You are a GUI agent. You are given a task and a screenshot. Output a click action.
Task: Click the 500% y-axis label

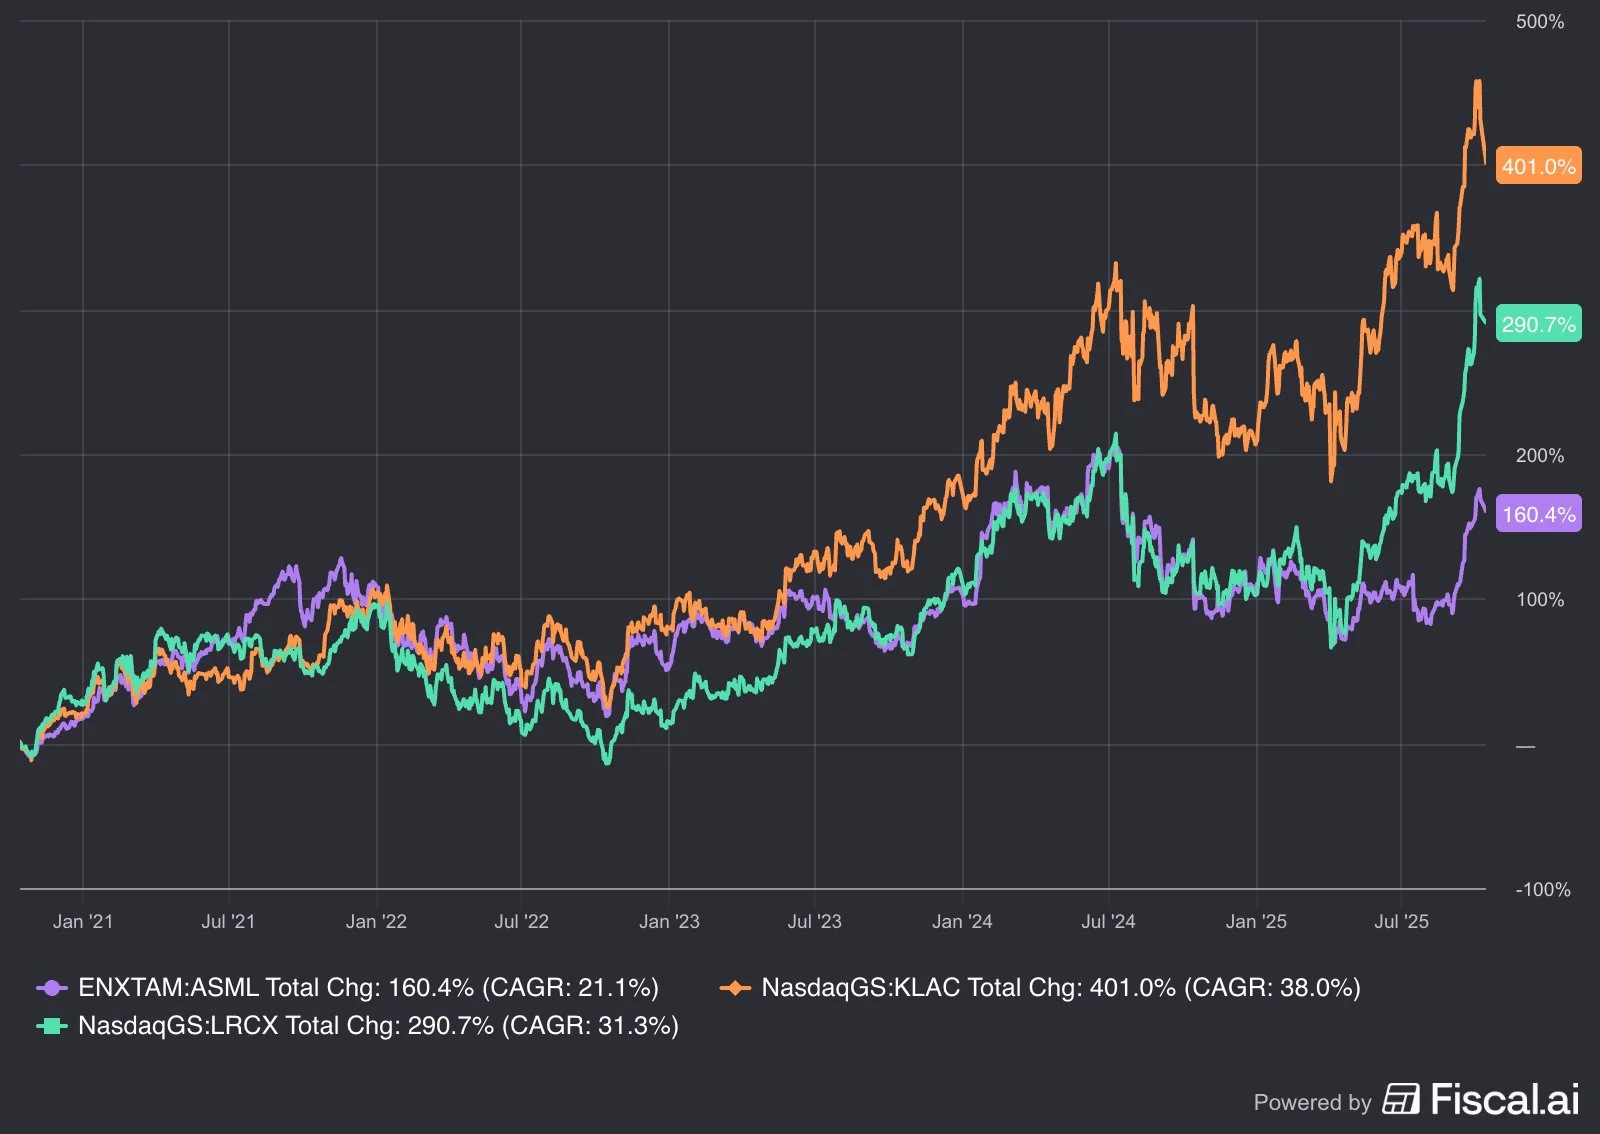pos(1540,21)
